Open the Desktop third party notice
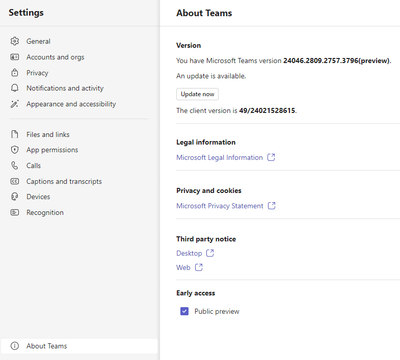 click(189, 253)
